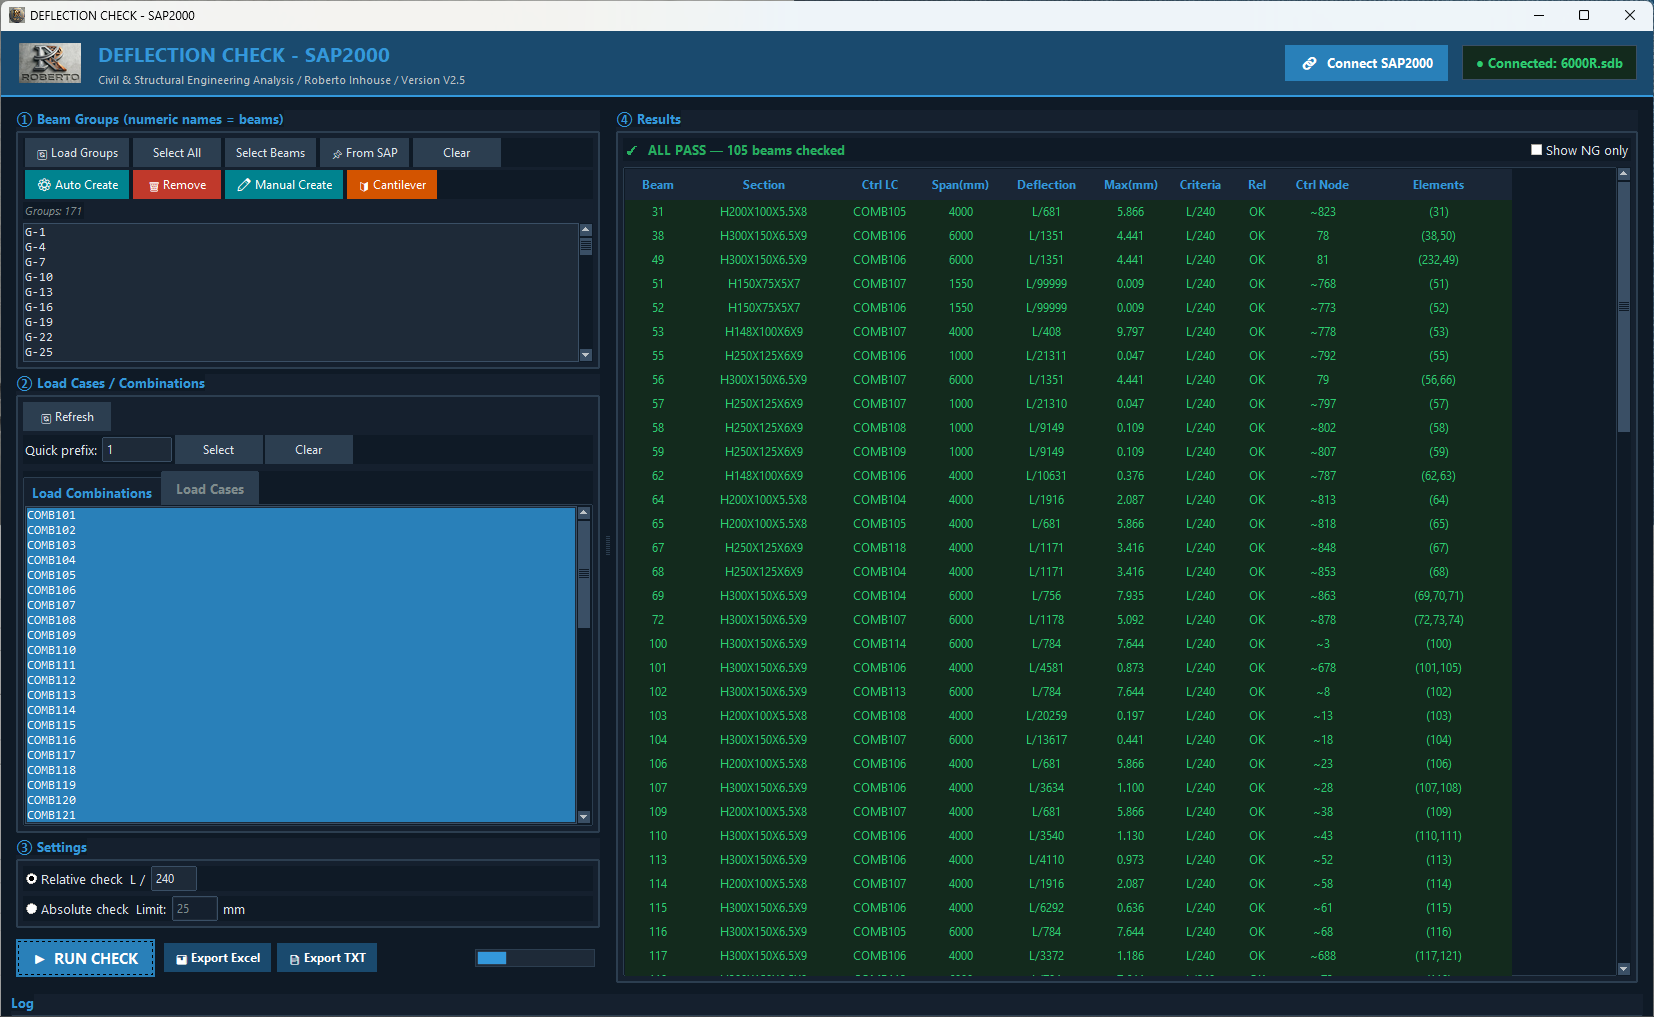The height and width of the screenshot is (1017, 1654).
Task: Click the Elements column header
Action: click(x=1438, y=185)
